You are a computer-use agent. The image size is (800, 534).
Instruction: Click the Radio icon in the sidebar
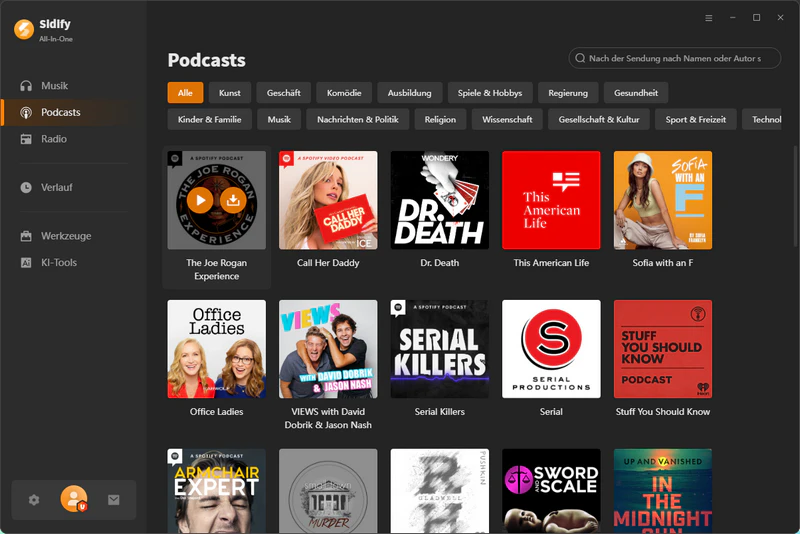point(26,139)
